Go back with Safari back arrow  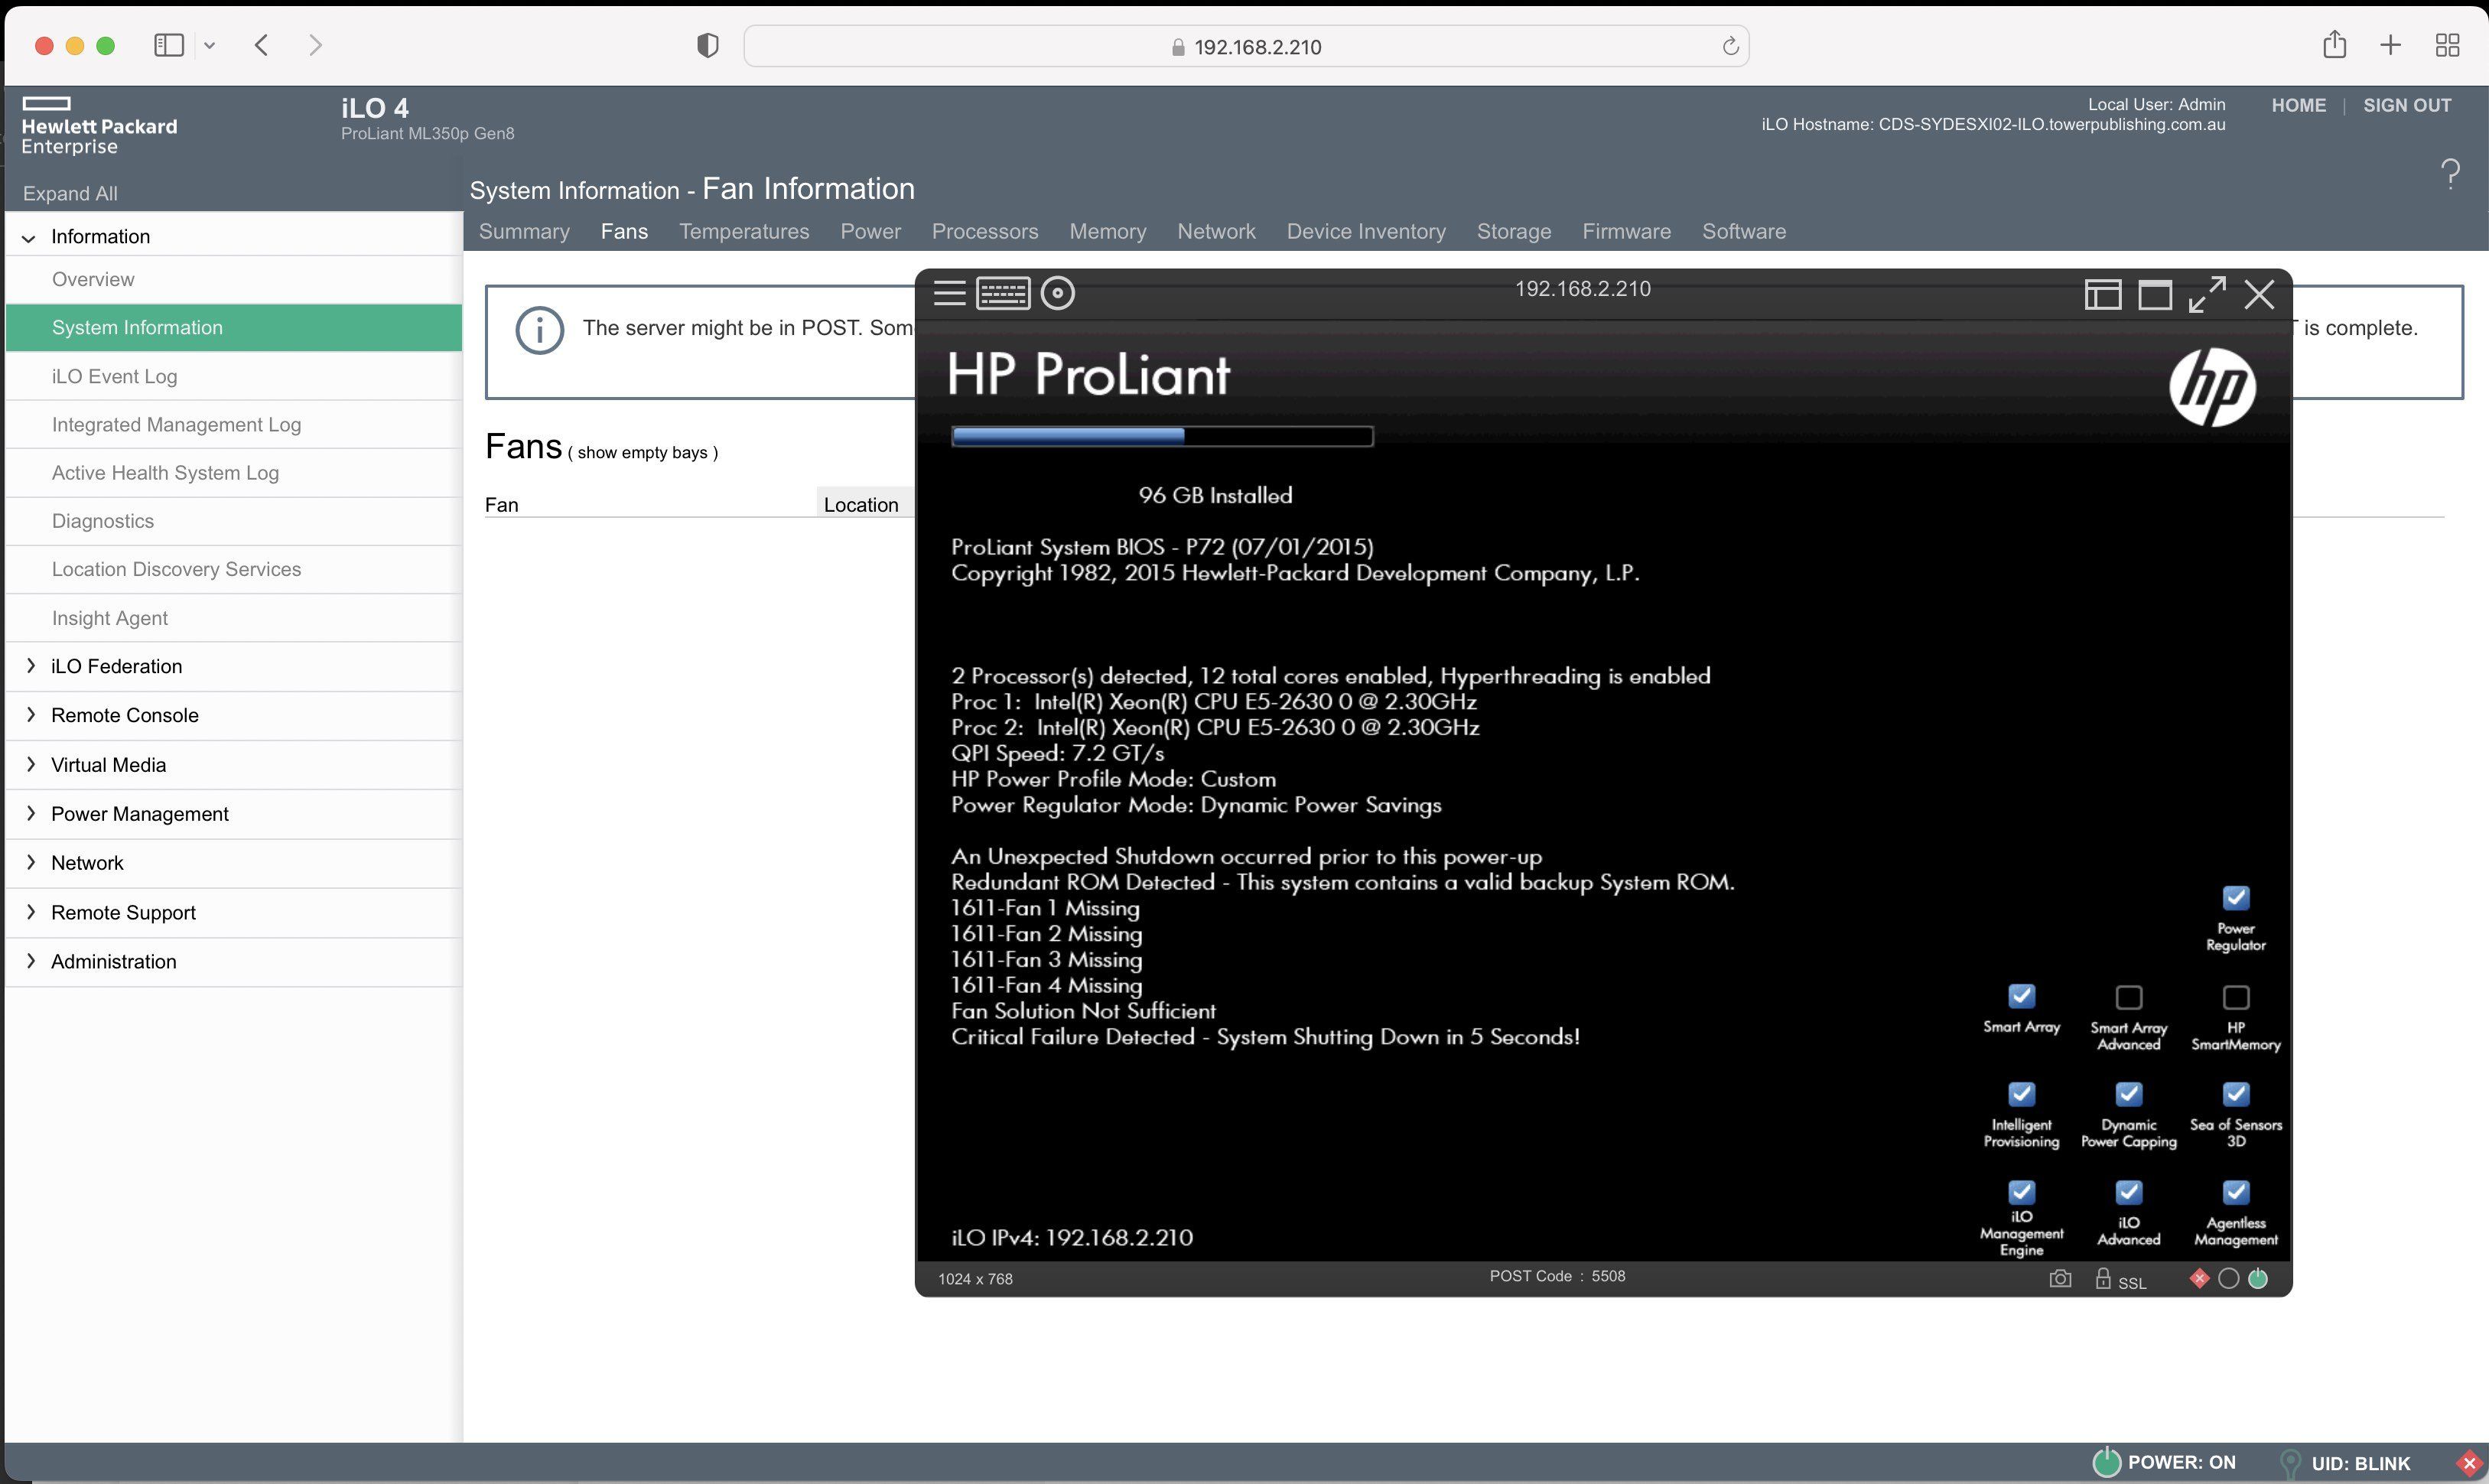pos(261,45)
